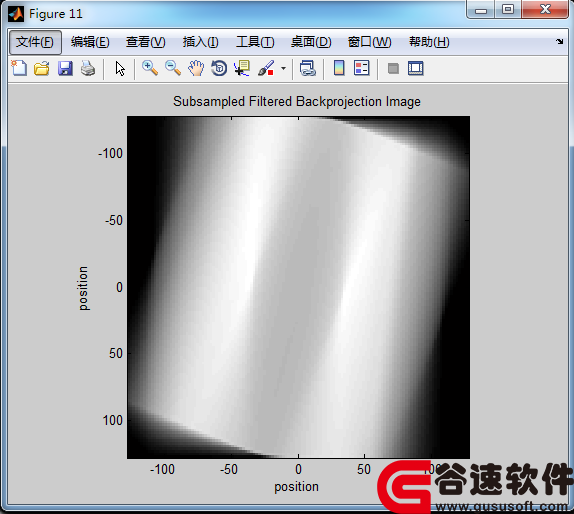
Task: Dock the figure using the corner arrow
Action: [x=559, y=41]
